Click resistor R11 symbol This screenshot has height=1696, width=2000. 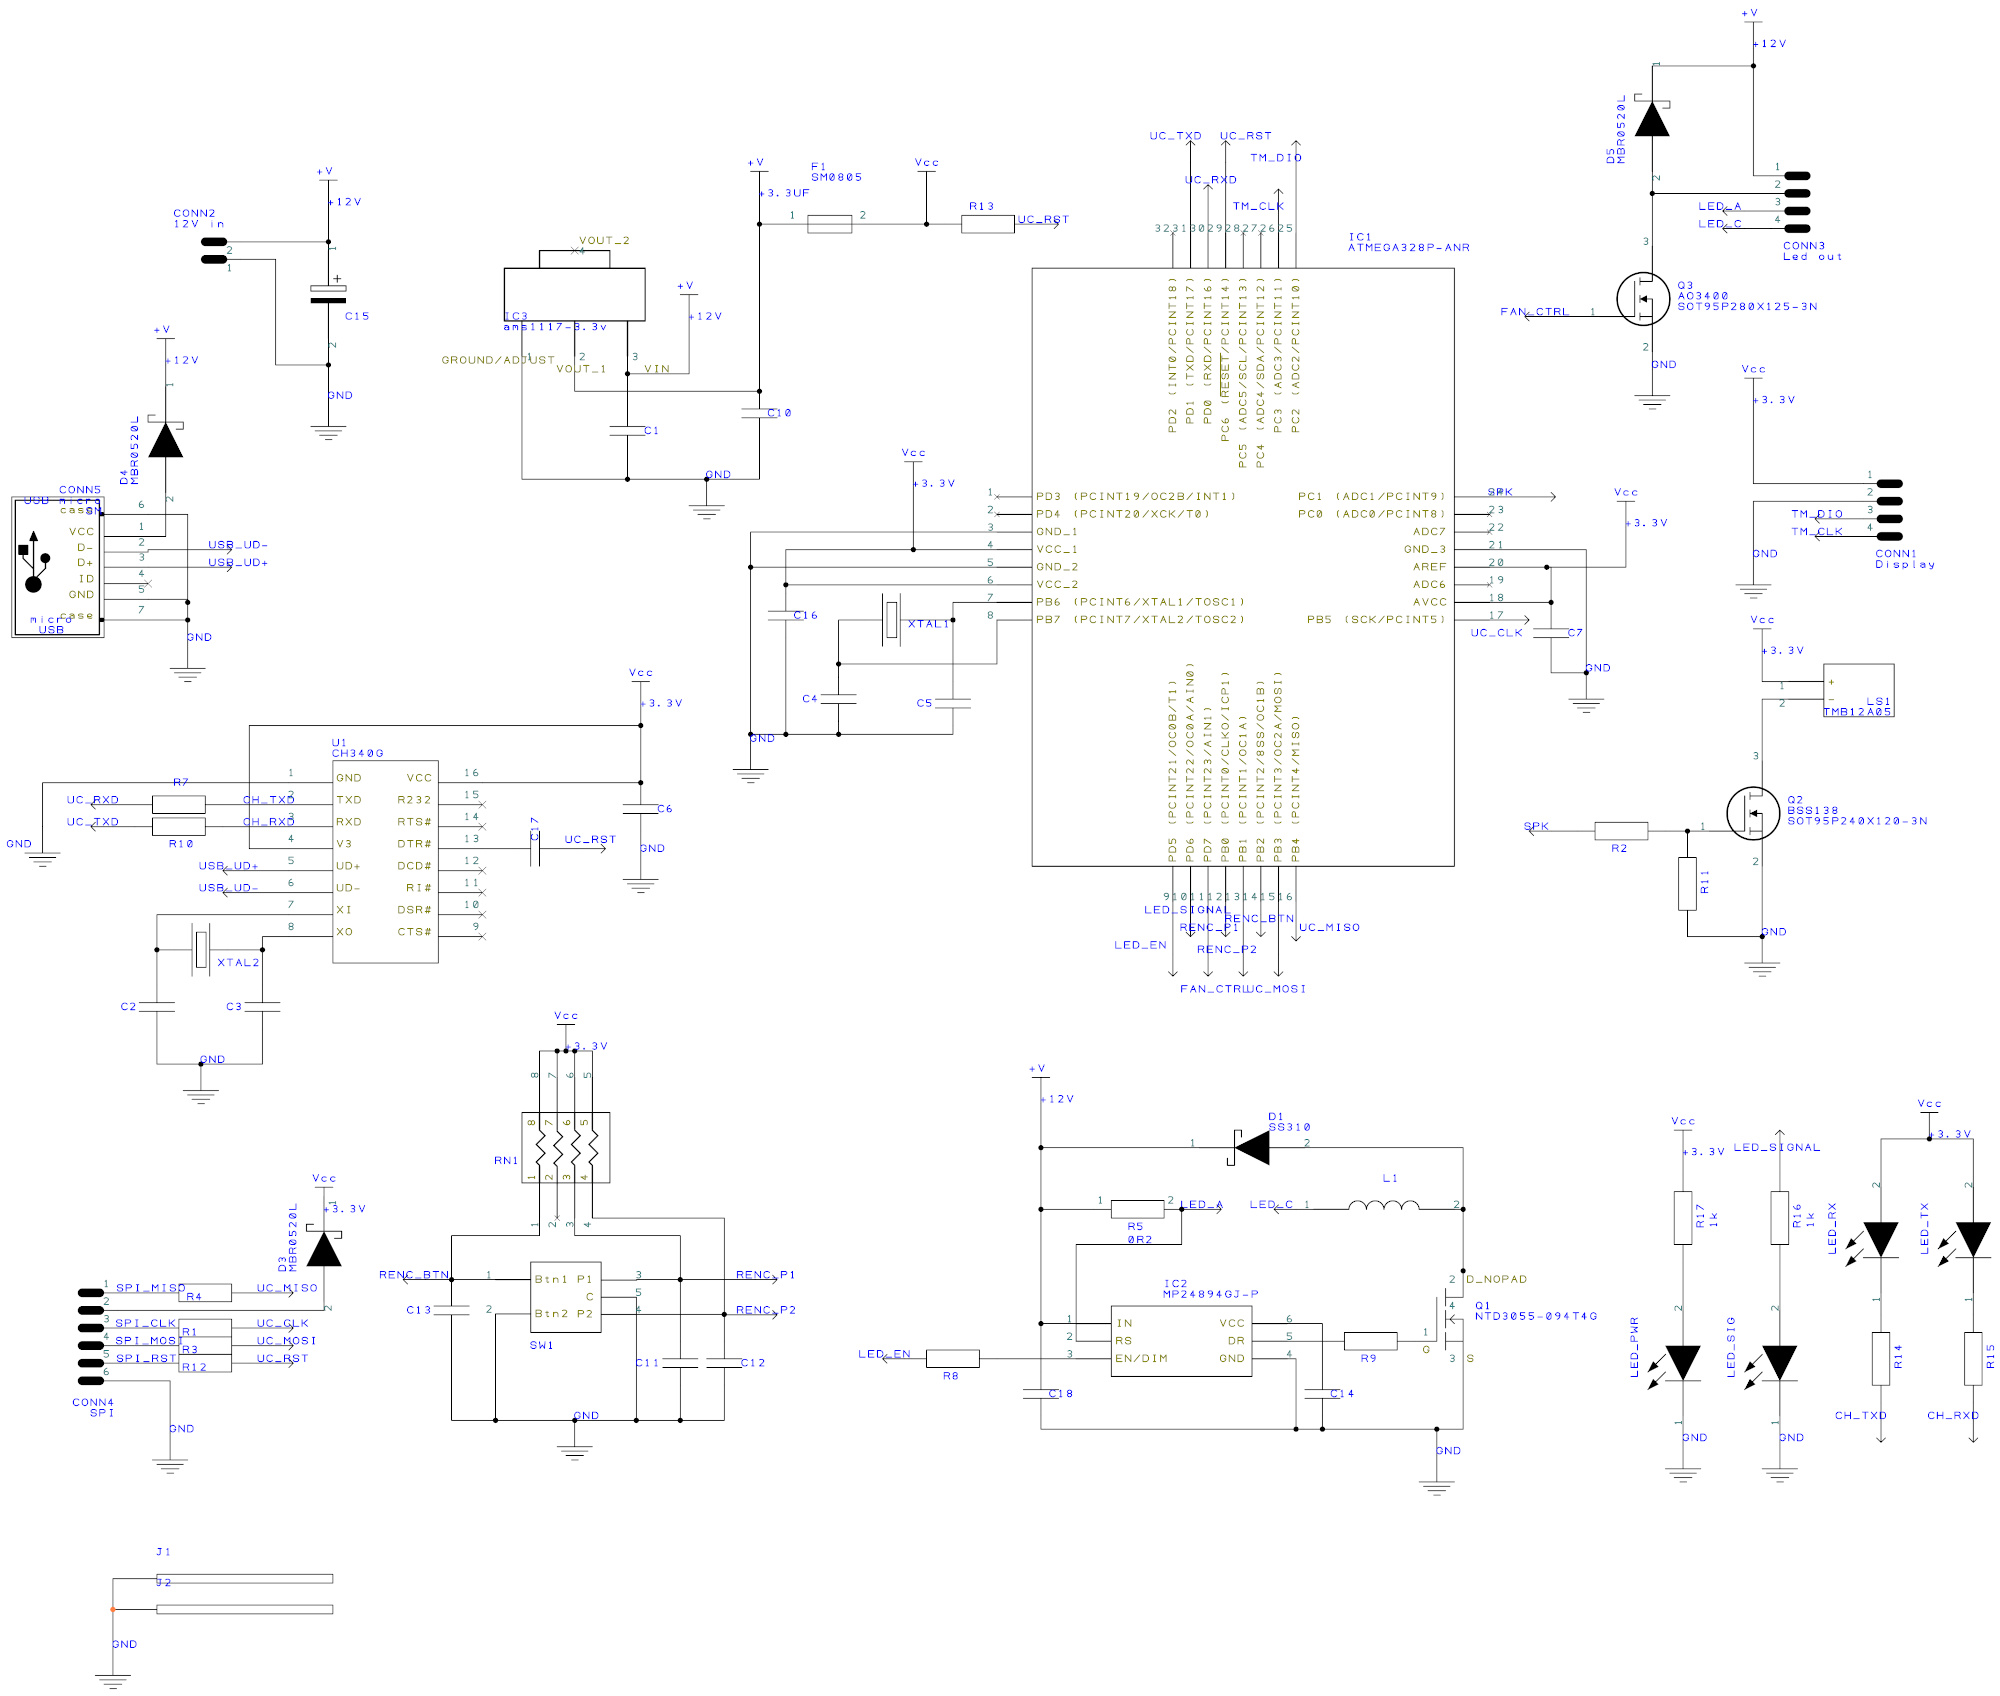pyautogui.click(x=1687, y=884)
